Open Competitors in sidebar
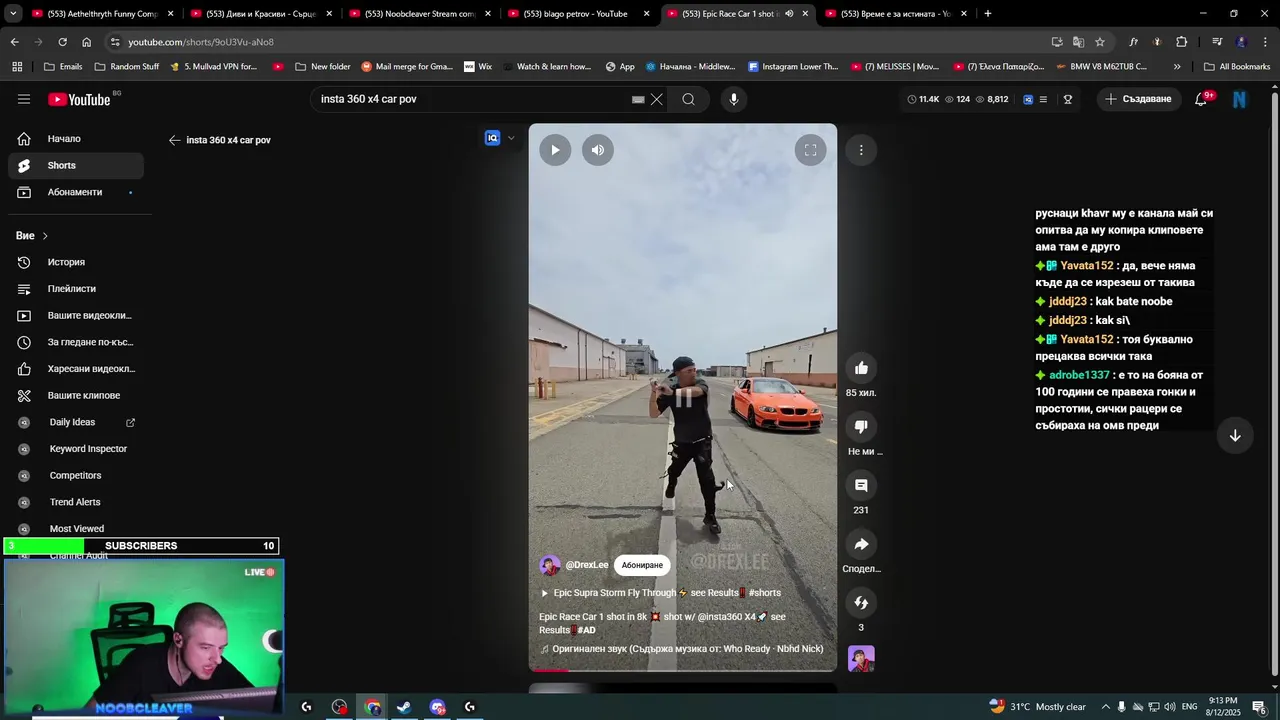 pyautogui.click(x=76, y=475)
